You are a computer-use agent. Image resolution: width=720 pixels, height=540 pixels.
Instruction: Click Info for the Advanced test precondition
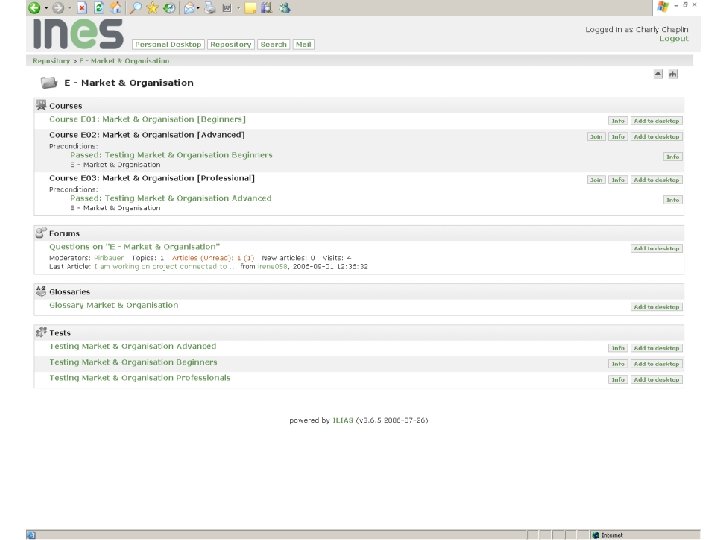click(x=673, y=200)
